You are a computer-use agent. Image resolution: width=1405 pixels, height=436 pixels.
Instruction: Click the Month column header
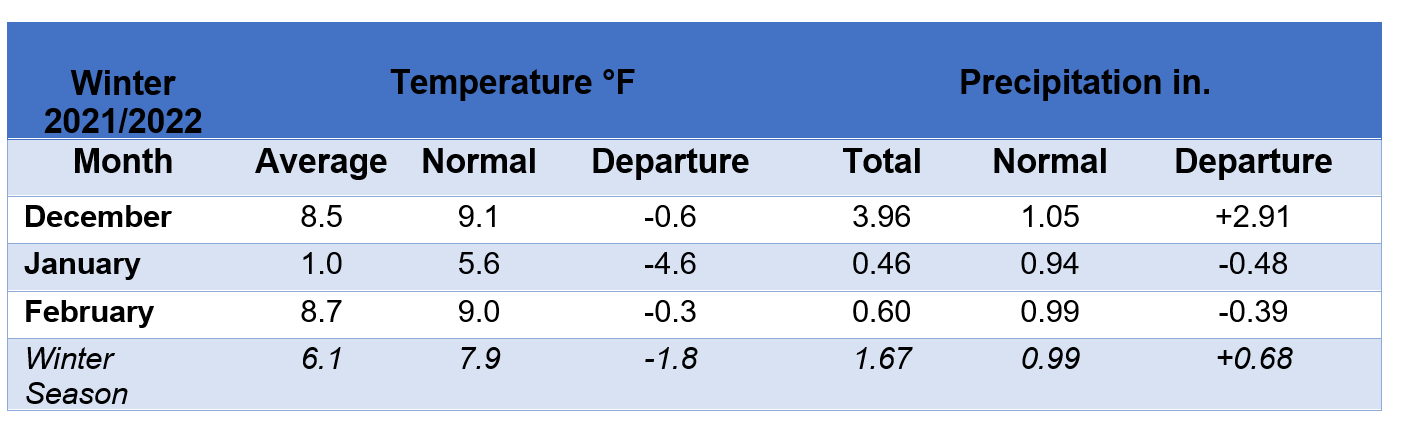point(123,162)
